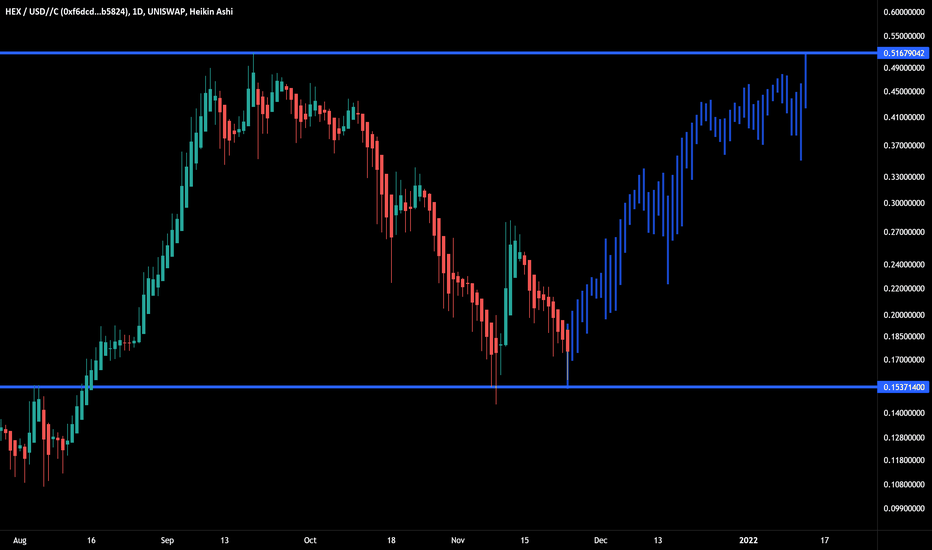The image size is (932, 550).
Task: Click the 17 date label after 2022
Action: 824,540
